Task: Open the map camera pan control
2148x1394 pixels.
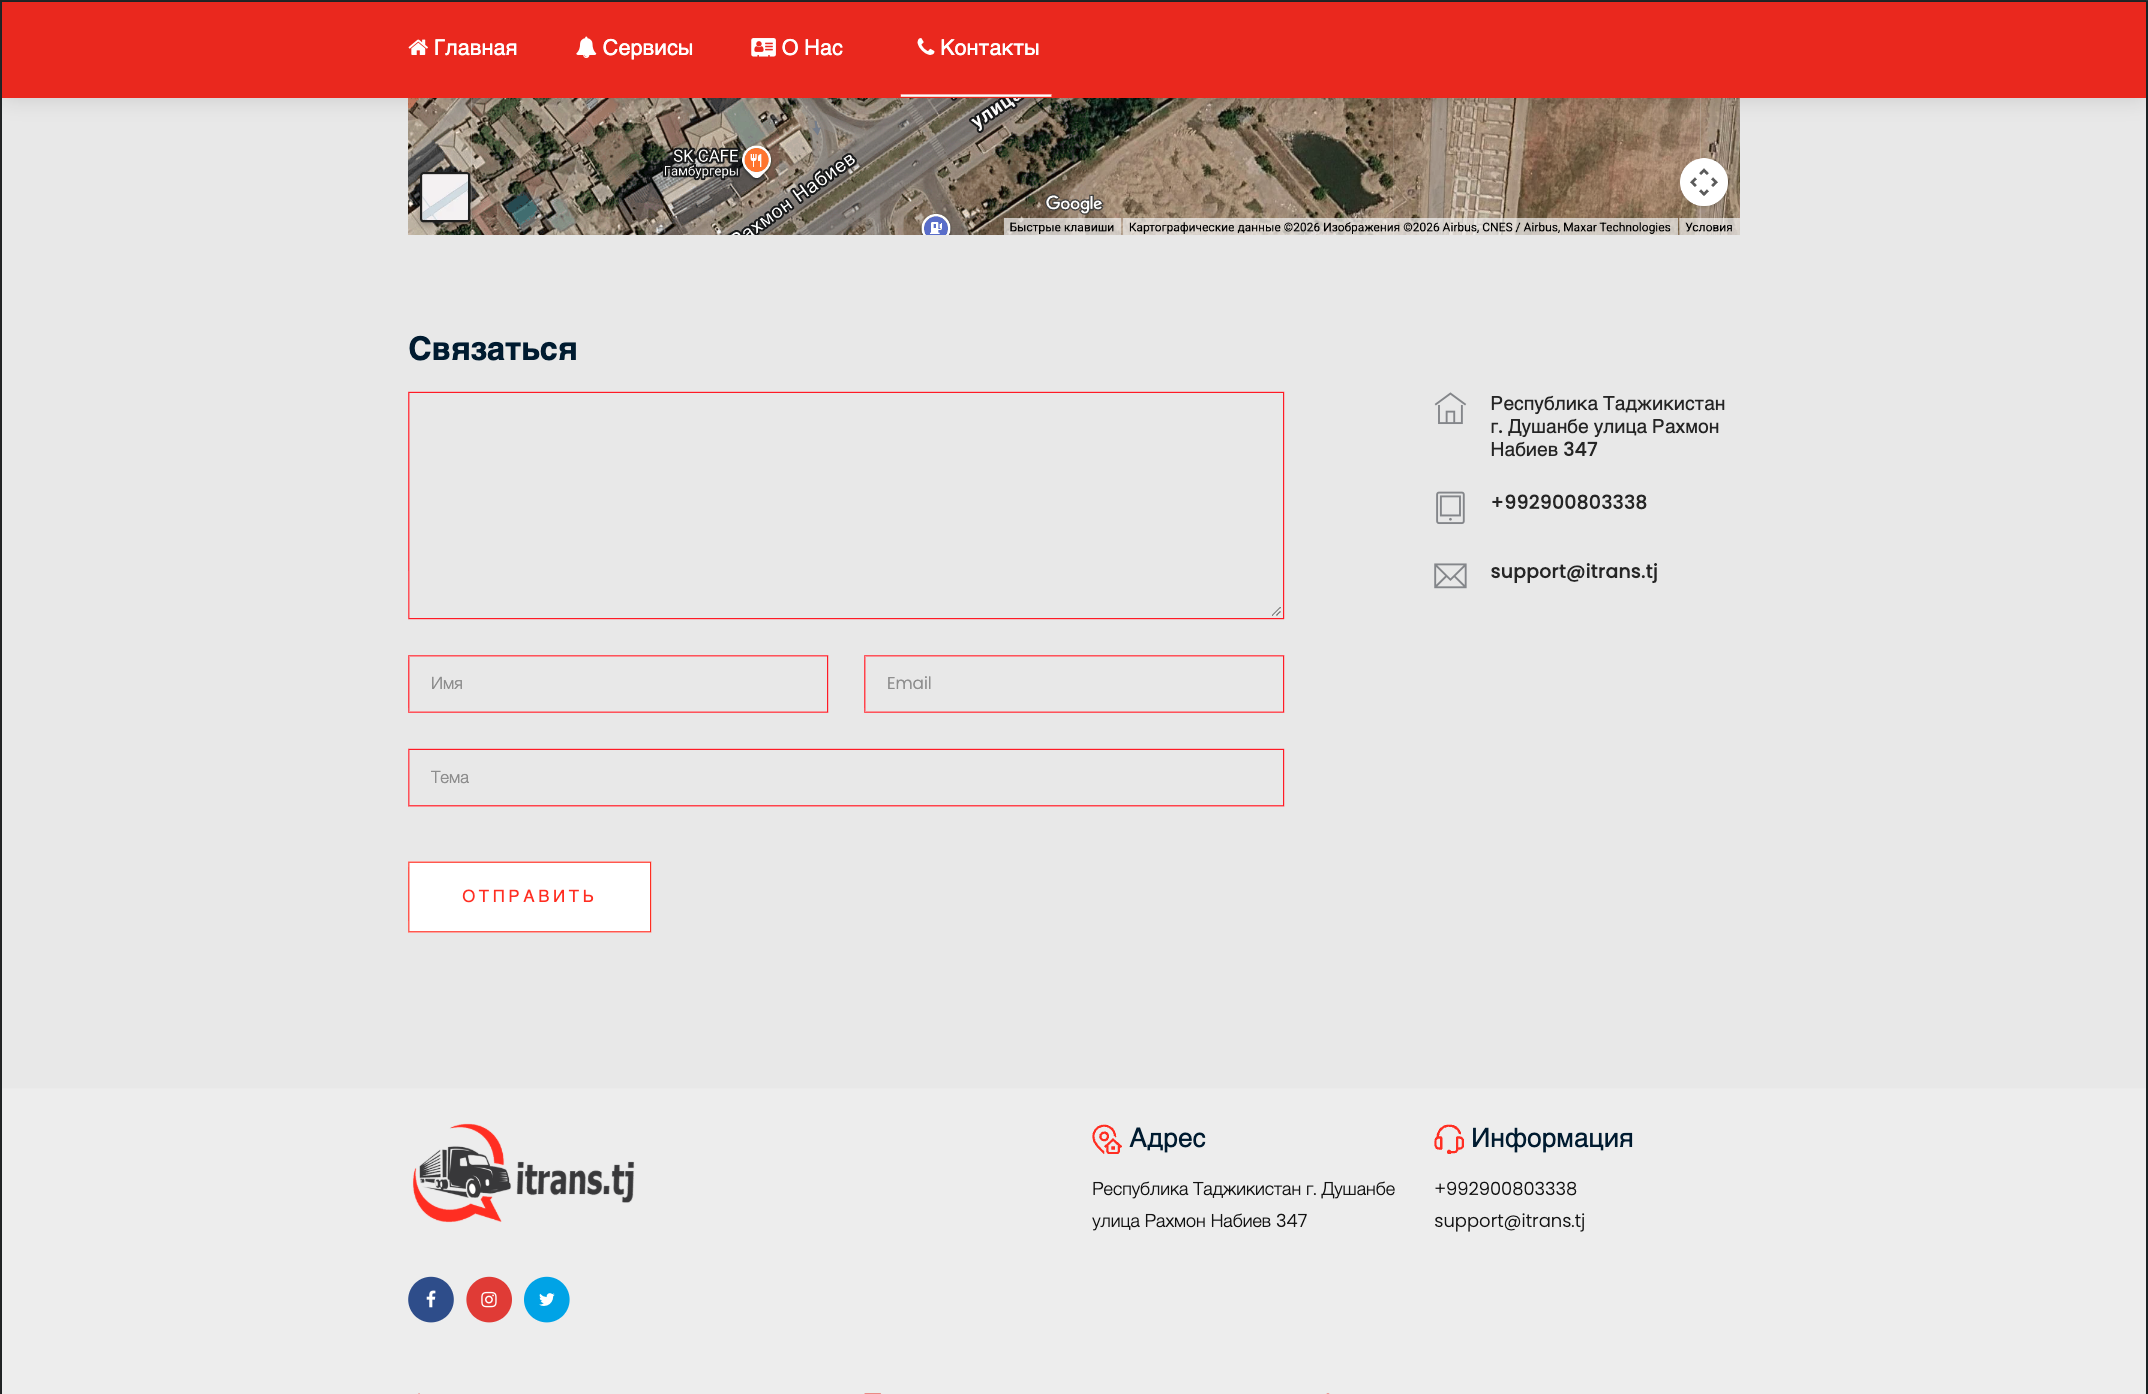Action: pos(1704,182)
